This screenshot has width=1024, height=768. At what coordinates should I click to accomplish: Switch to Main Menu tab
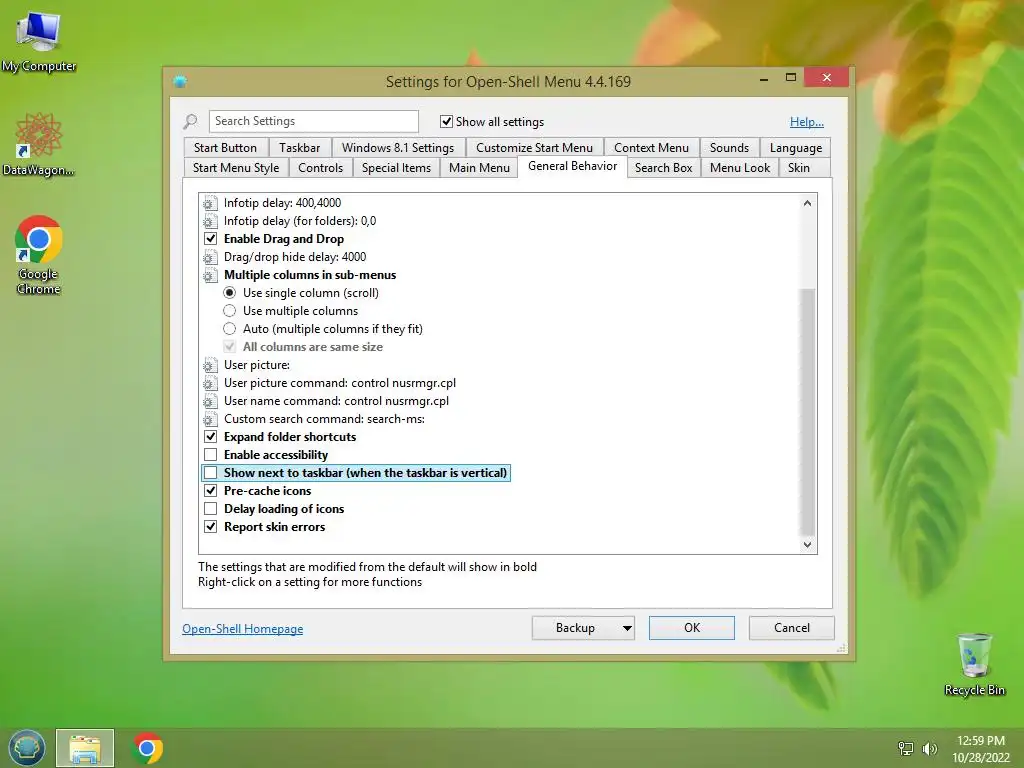[x=479, y=168]
